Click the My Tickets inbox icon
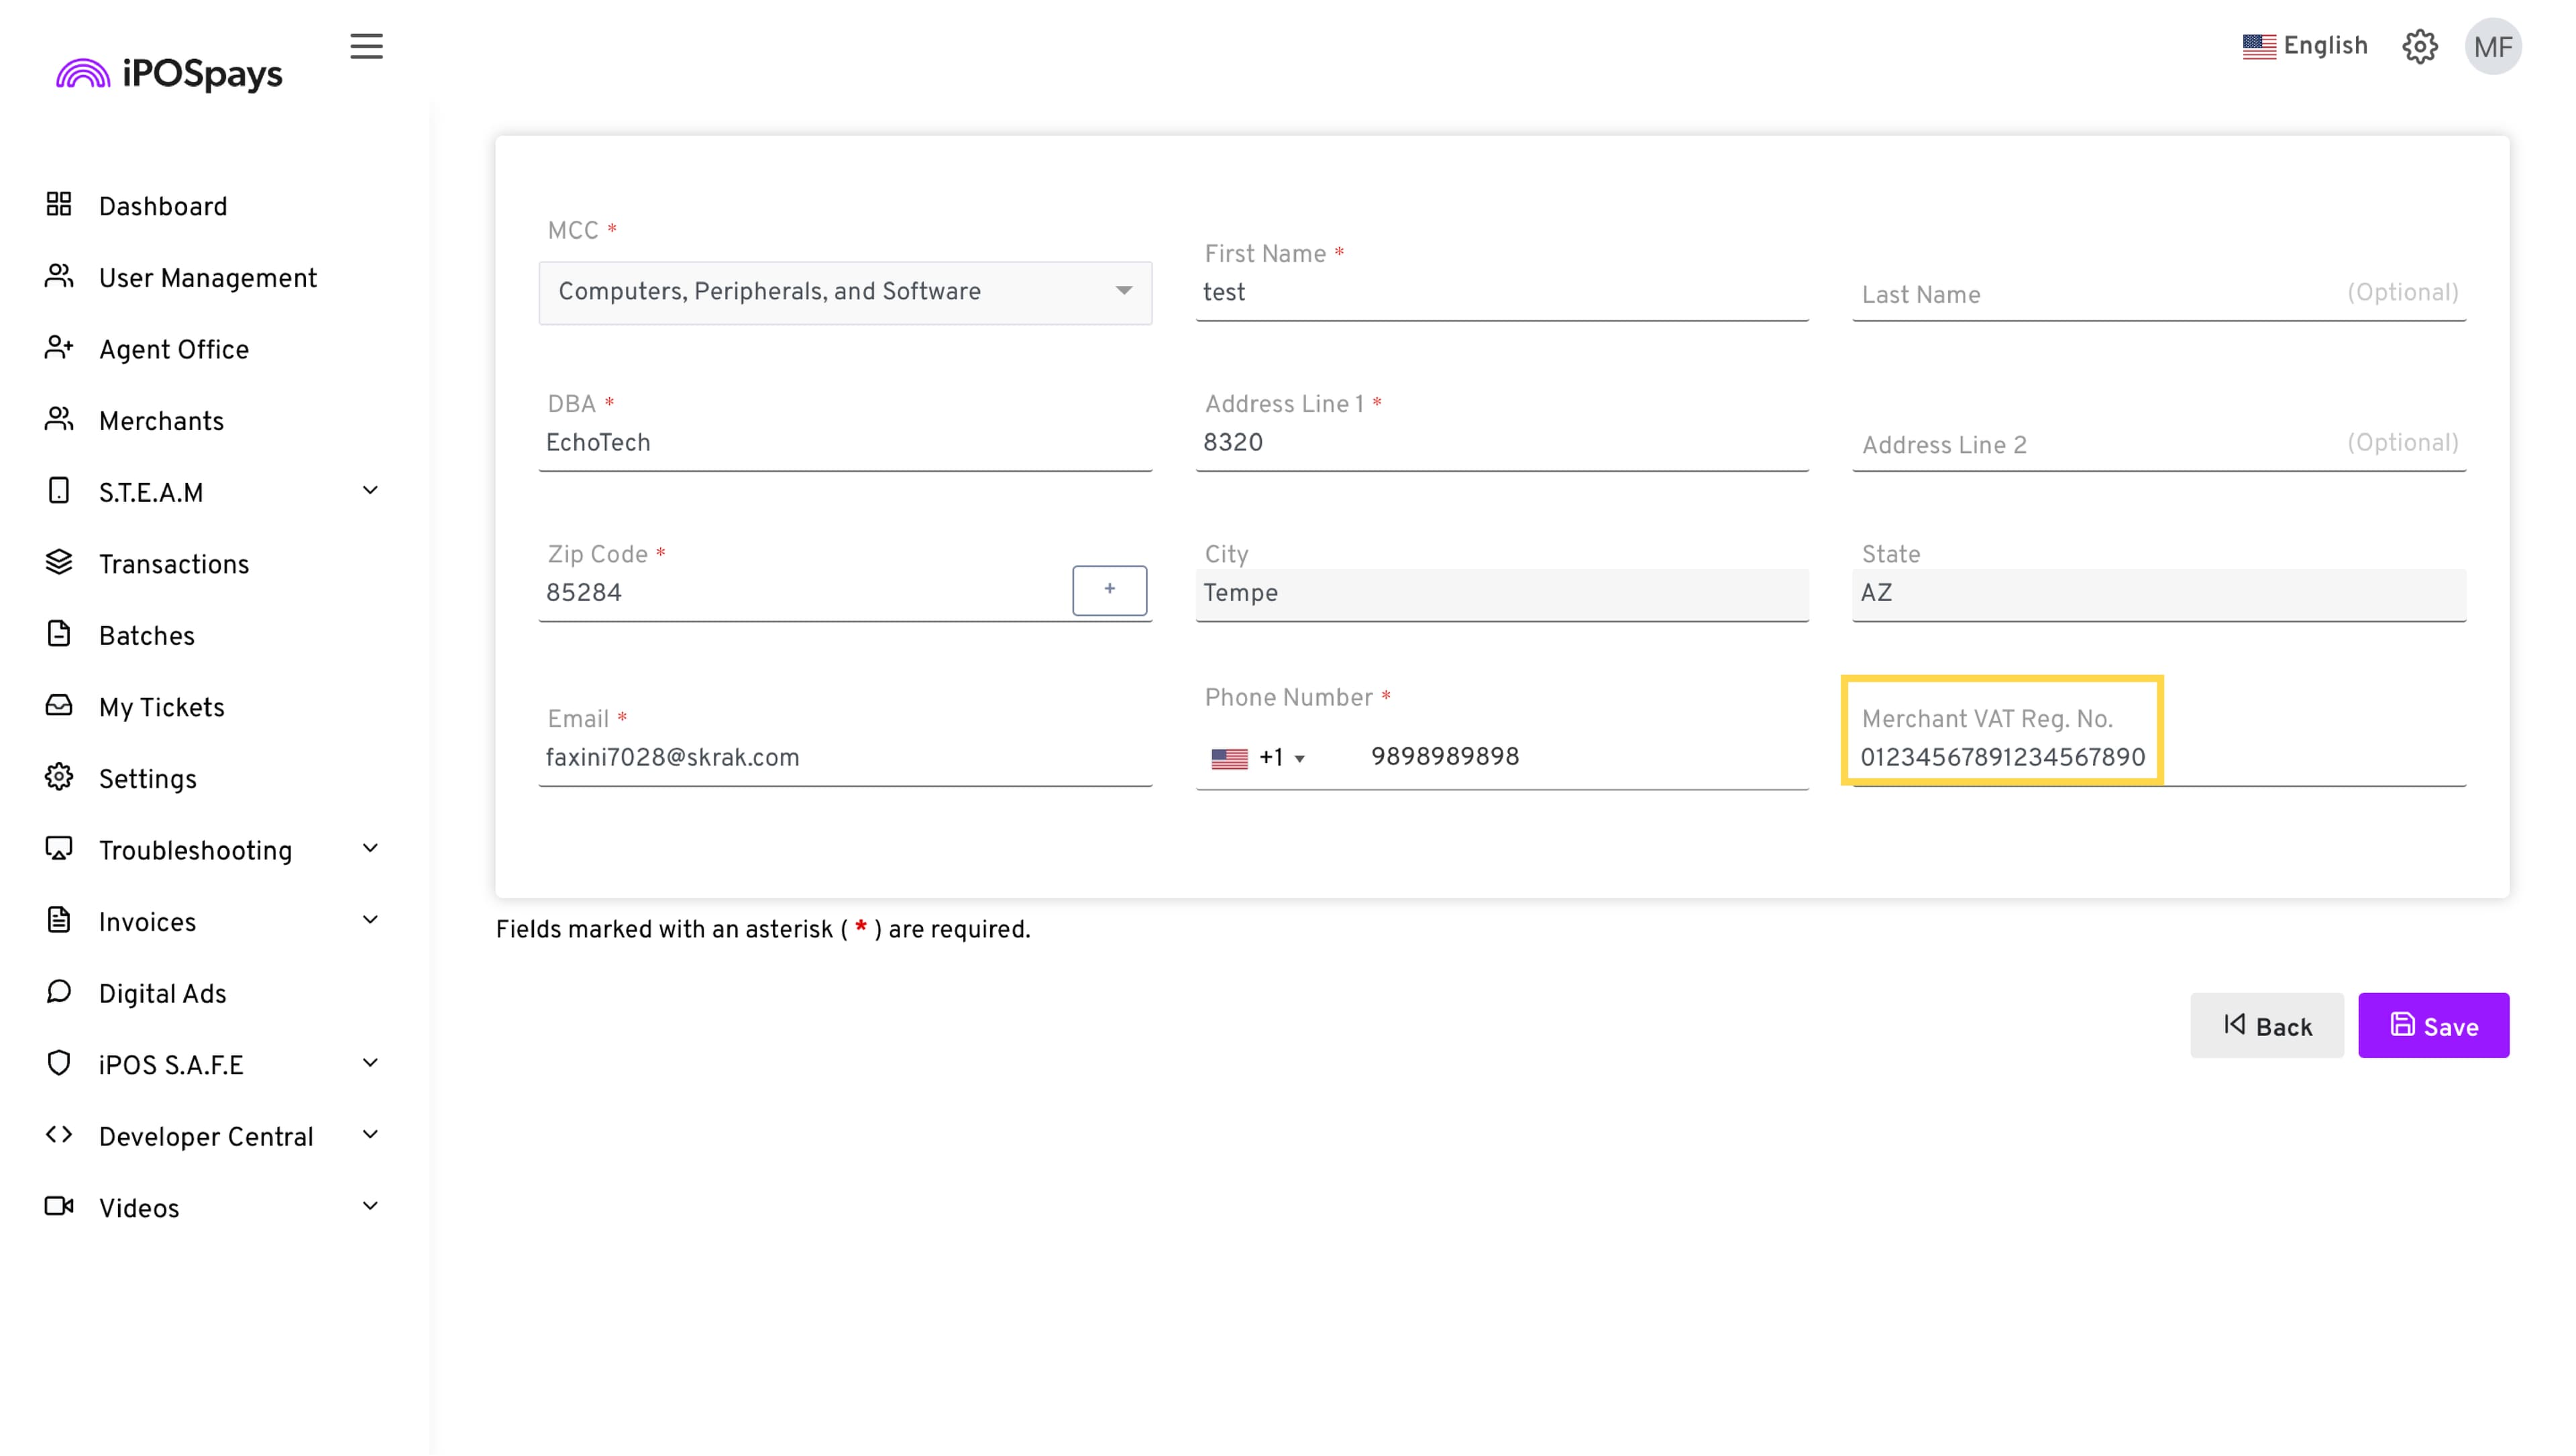The height and width of the screenshot is (1456, 2576). click(x=59, y=705)
